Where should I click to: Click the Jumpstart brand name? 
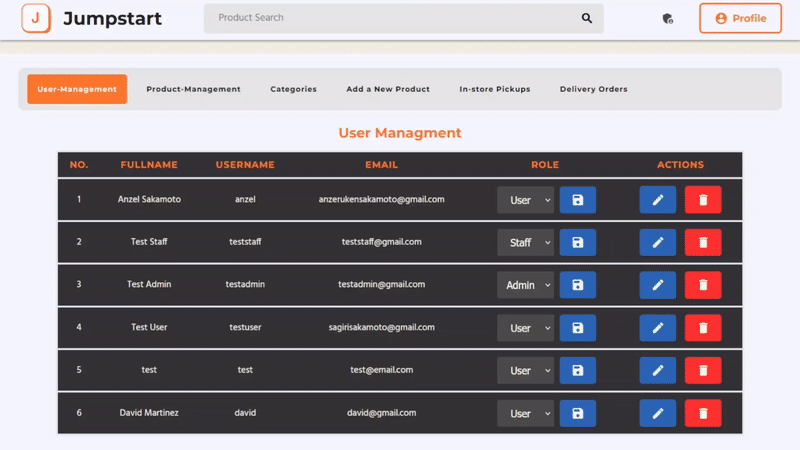coord(112,19)
